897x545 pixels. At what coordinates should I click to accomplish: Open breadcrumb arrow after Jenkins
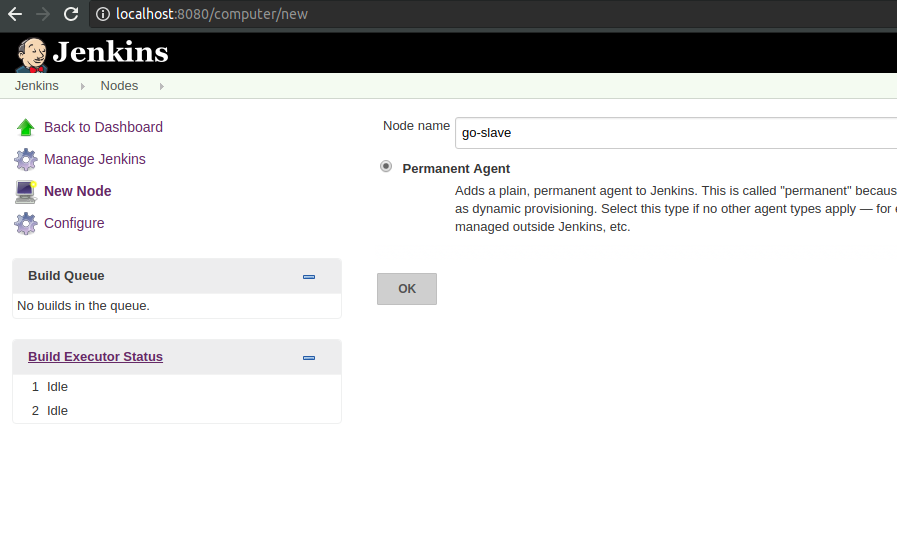82,86
